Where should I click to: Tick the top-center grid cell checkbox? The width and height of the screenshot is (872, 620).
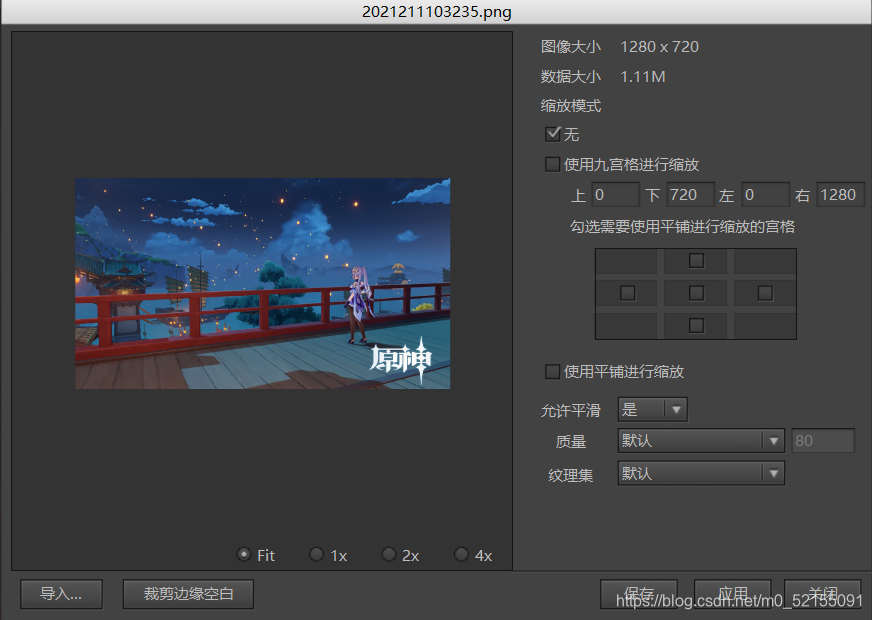click(x=696, y=260)
